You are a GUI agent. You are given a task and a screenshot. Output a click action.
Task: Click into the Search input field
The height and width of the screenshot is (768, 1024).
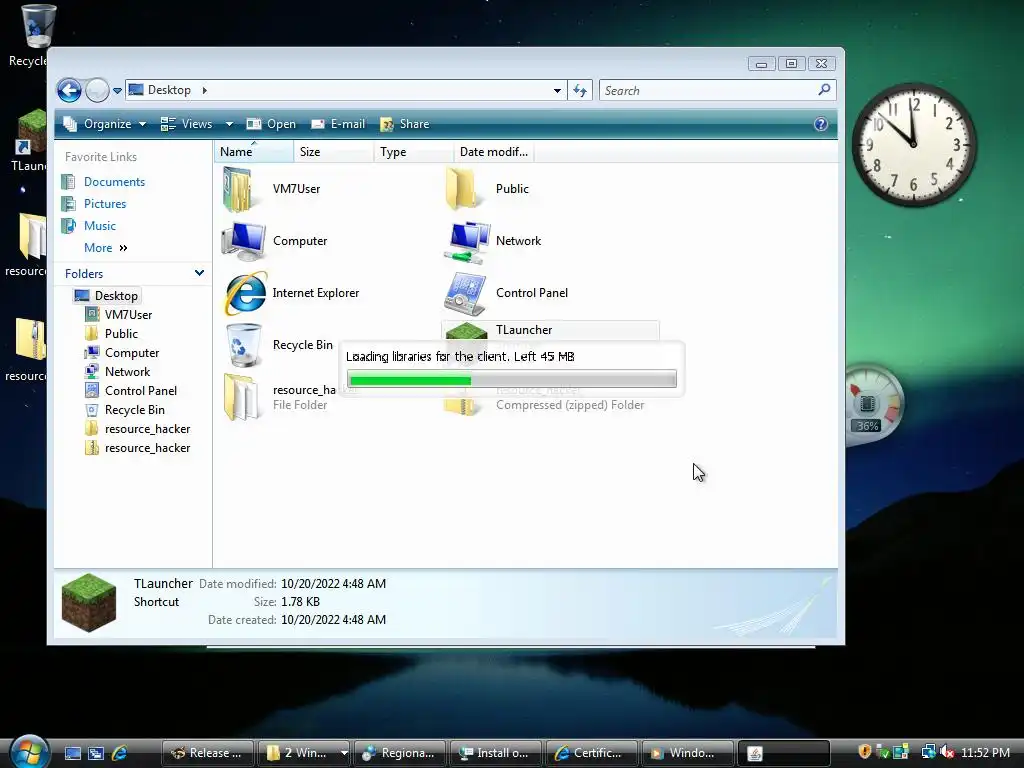(x=709, y=90)
